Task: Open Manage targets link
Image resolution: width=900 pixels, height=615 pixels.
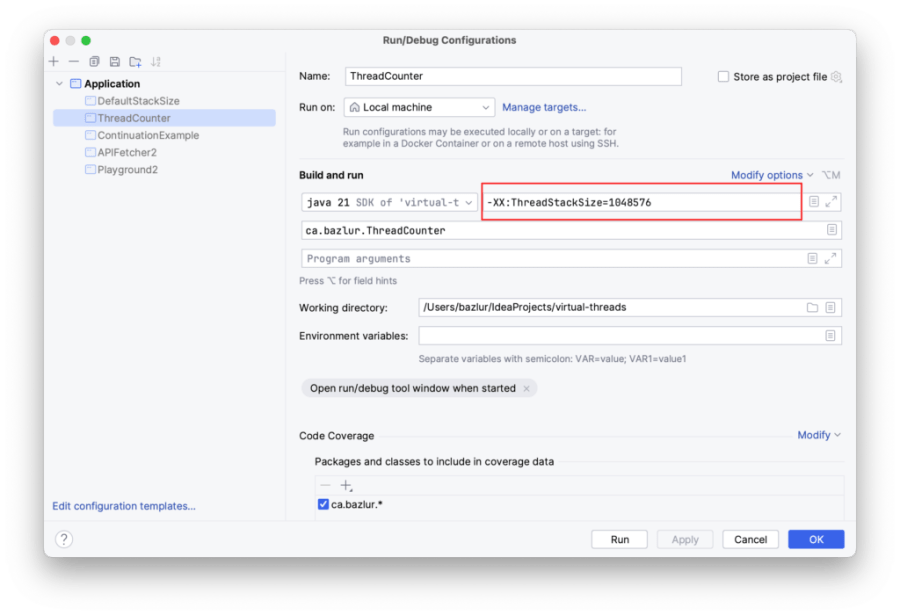Action: (544, 107)
